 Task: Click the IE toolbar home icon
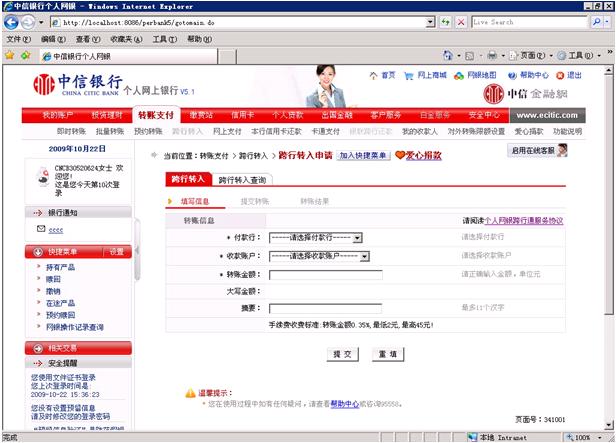447,55
